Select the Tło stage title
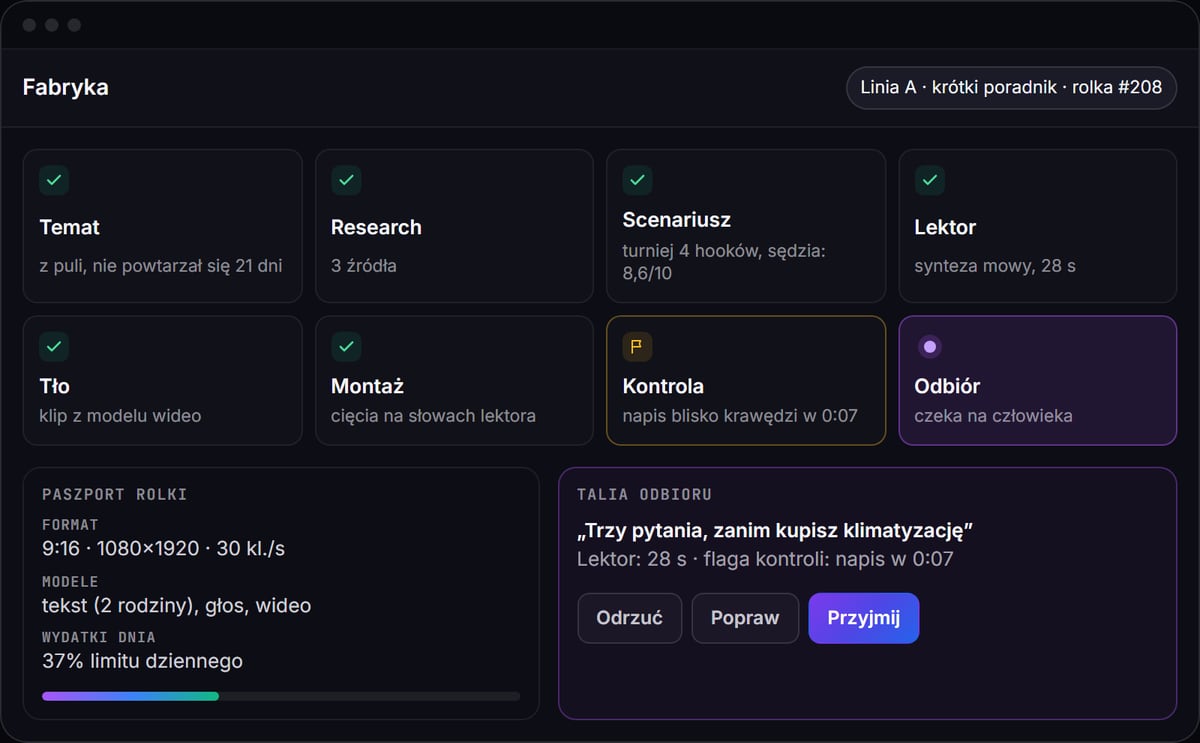 coord(55,386)
